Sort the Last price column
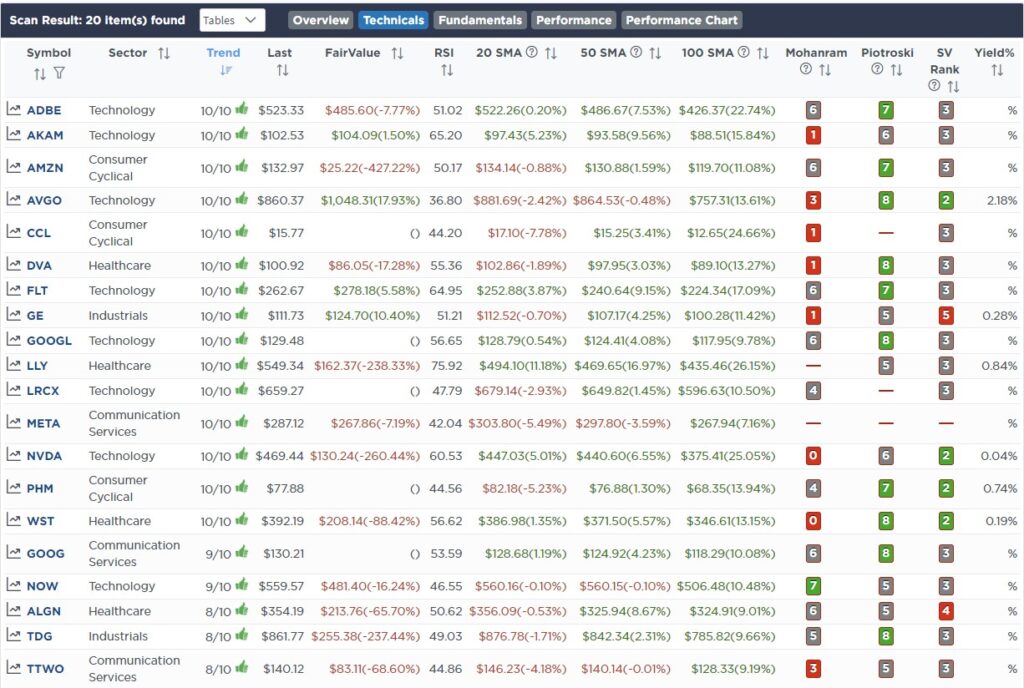The width and height of the screenshot is (1024, 688). tap(282, 70)
